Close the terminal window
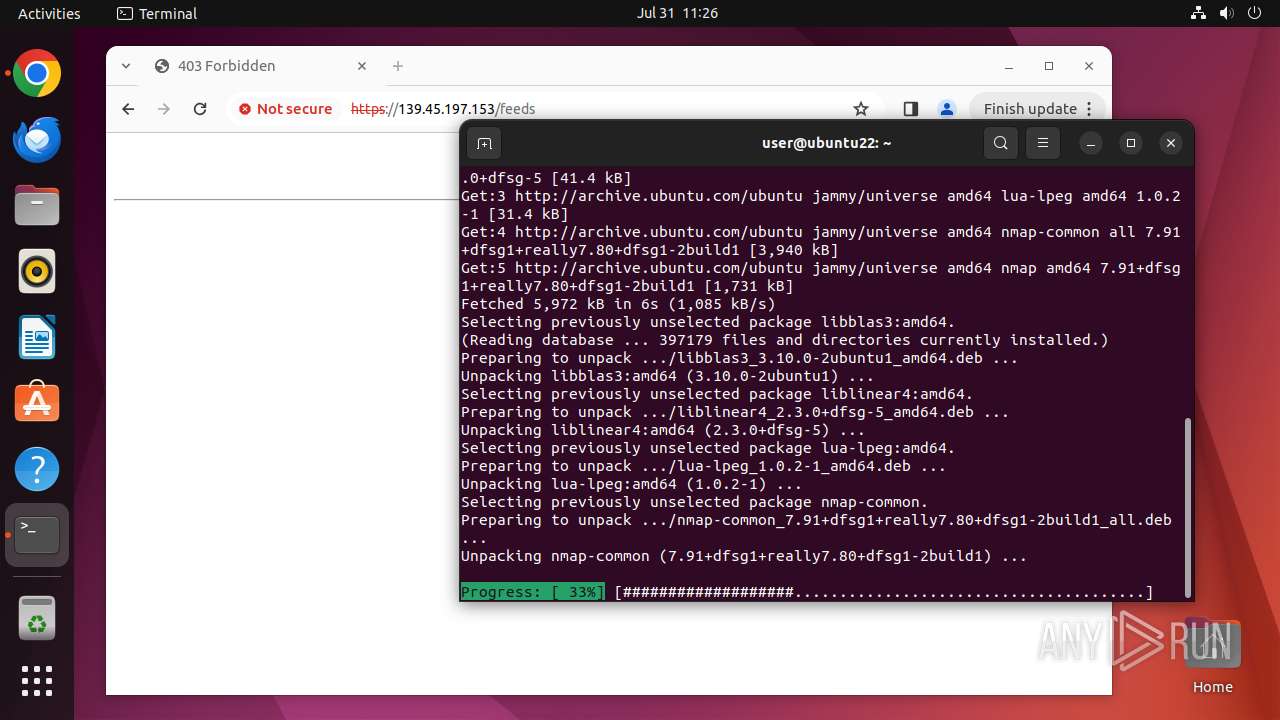1280x720 pixels. [1171, 143]
